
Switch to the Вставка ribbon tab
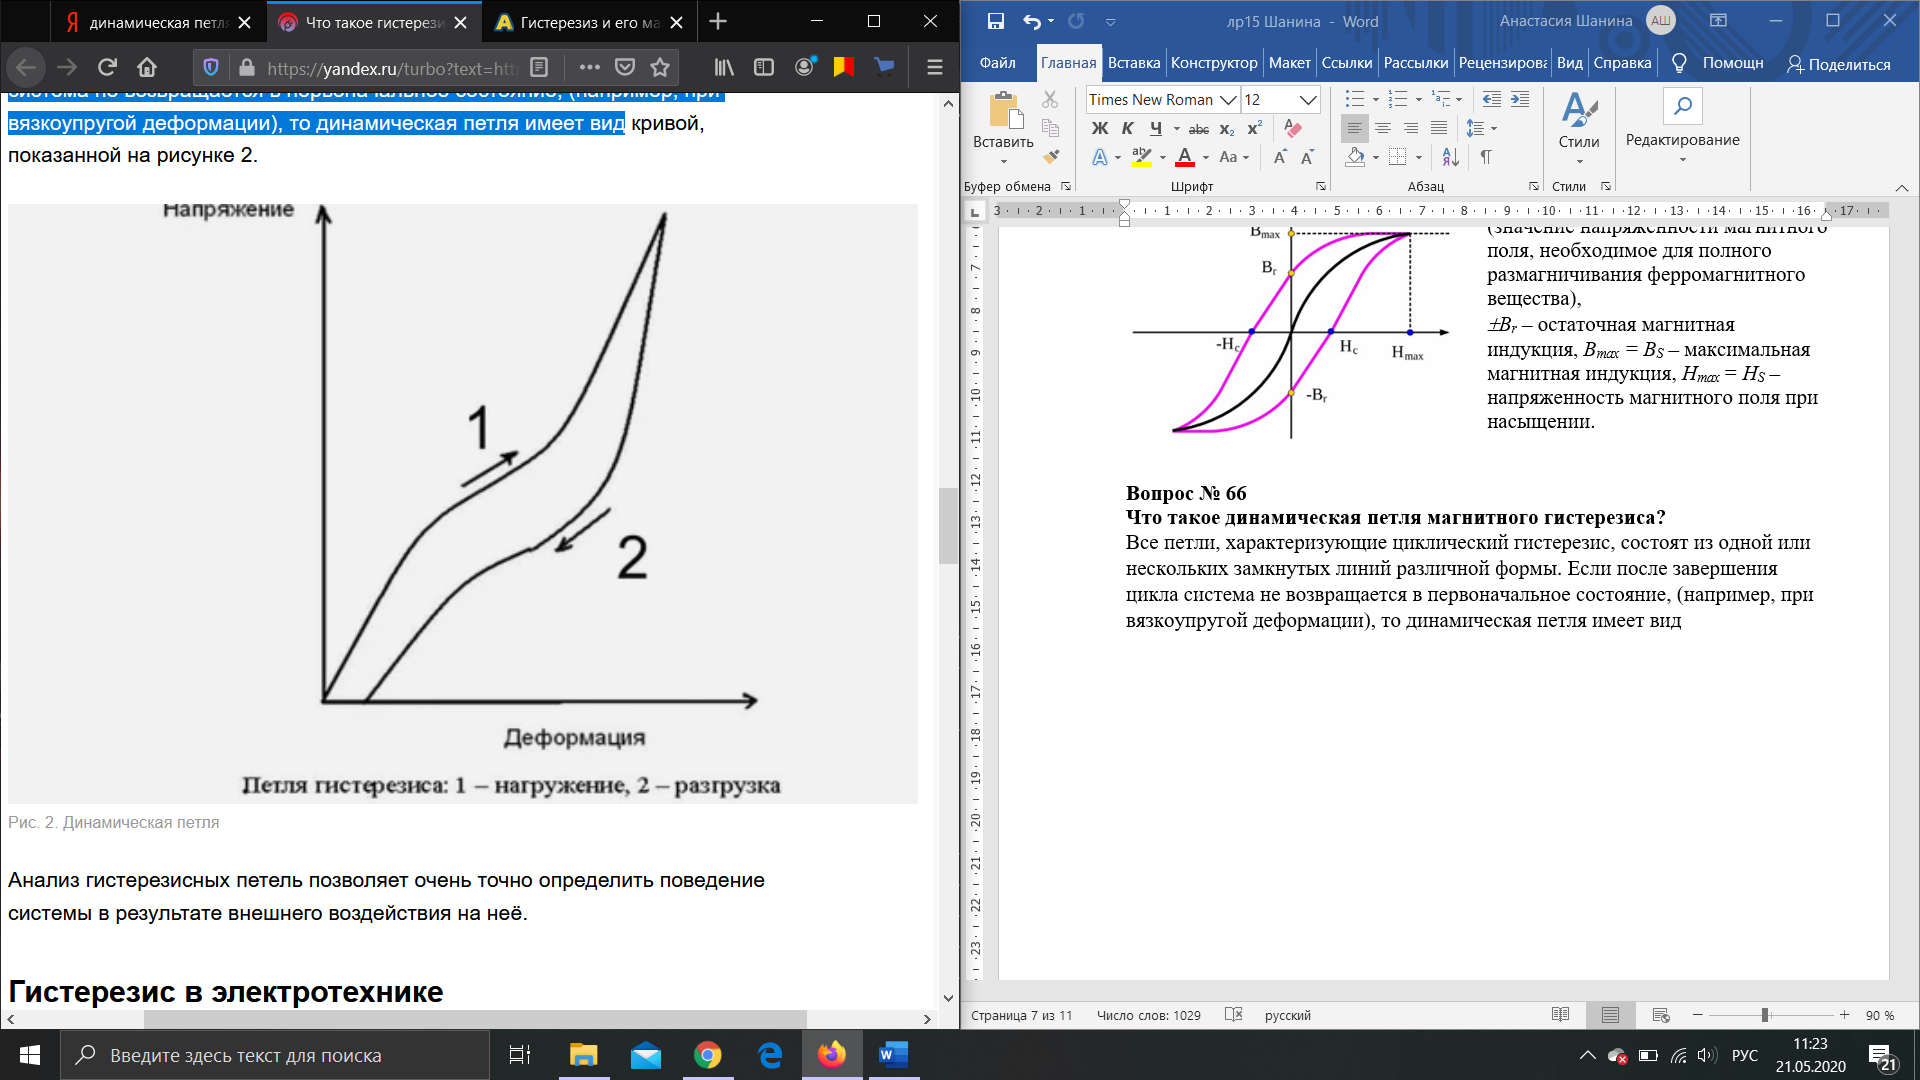pyautogui.click(x=1133, y=63)
